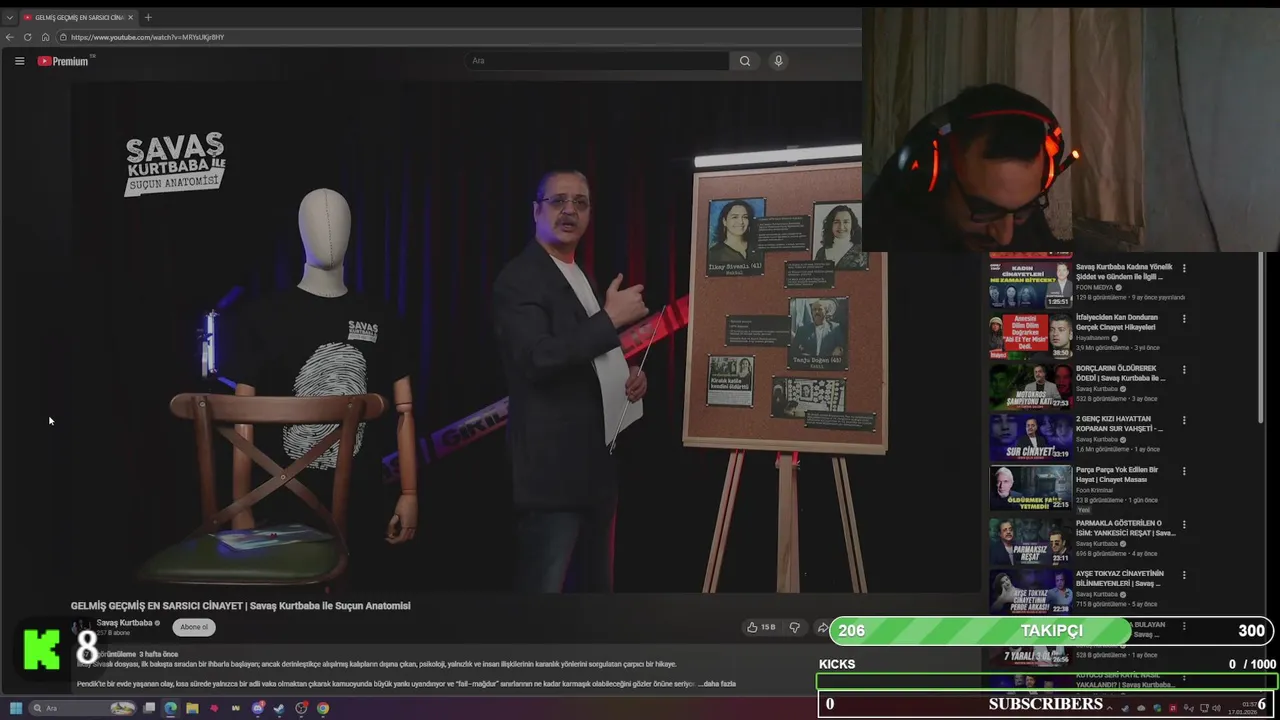
Task: Open 'Savaş Kurtbaba Kadına Yönelik Şiddet' video title
Action: point(1124,272)
